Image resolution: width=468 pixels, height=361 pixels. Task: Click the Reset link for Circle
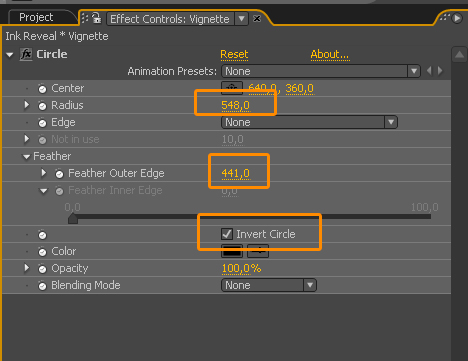pyautogui.click(x=234, y=54)
